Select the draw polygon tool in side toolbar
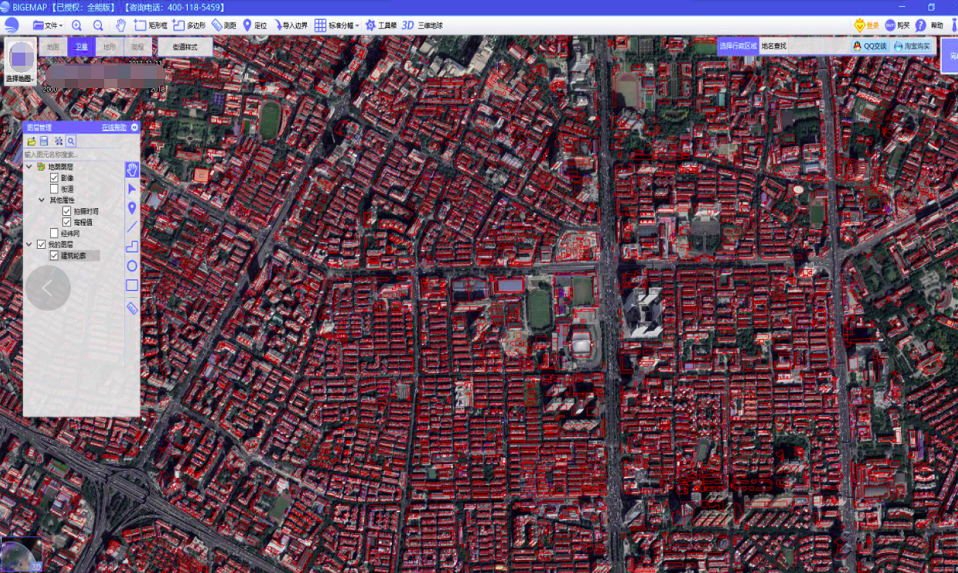The height and width of the screenshot is (573, 958). tap(132, 247)
